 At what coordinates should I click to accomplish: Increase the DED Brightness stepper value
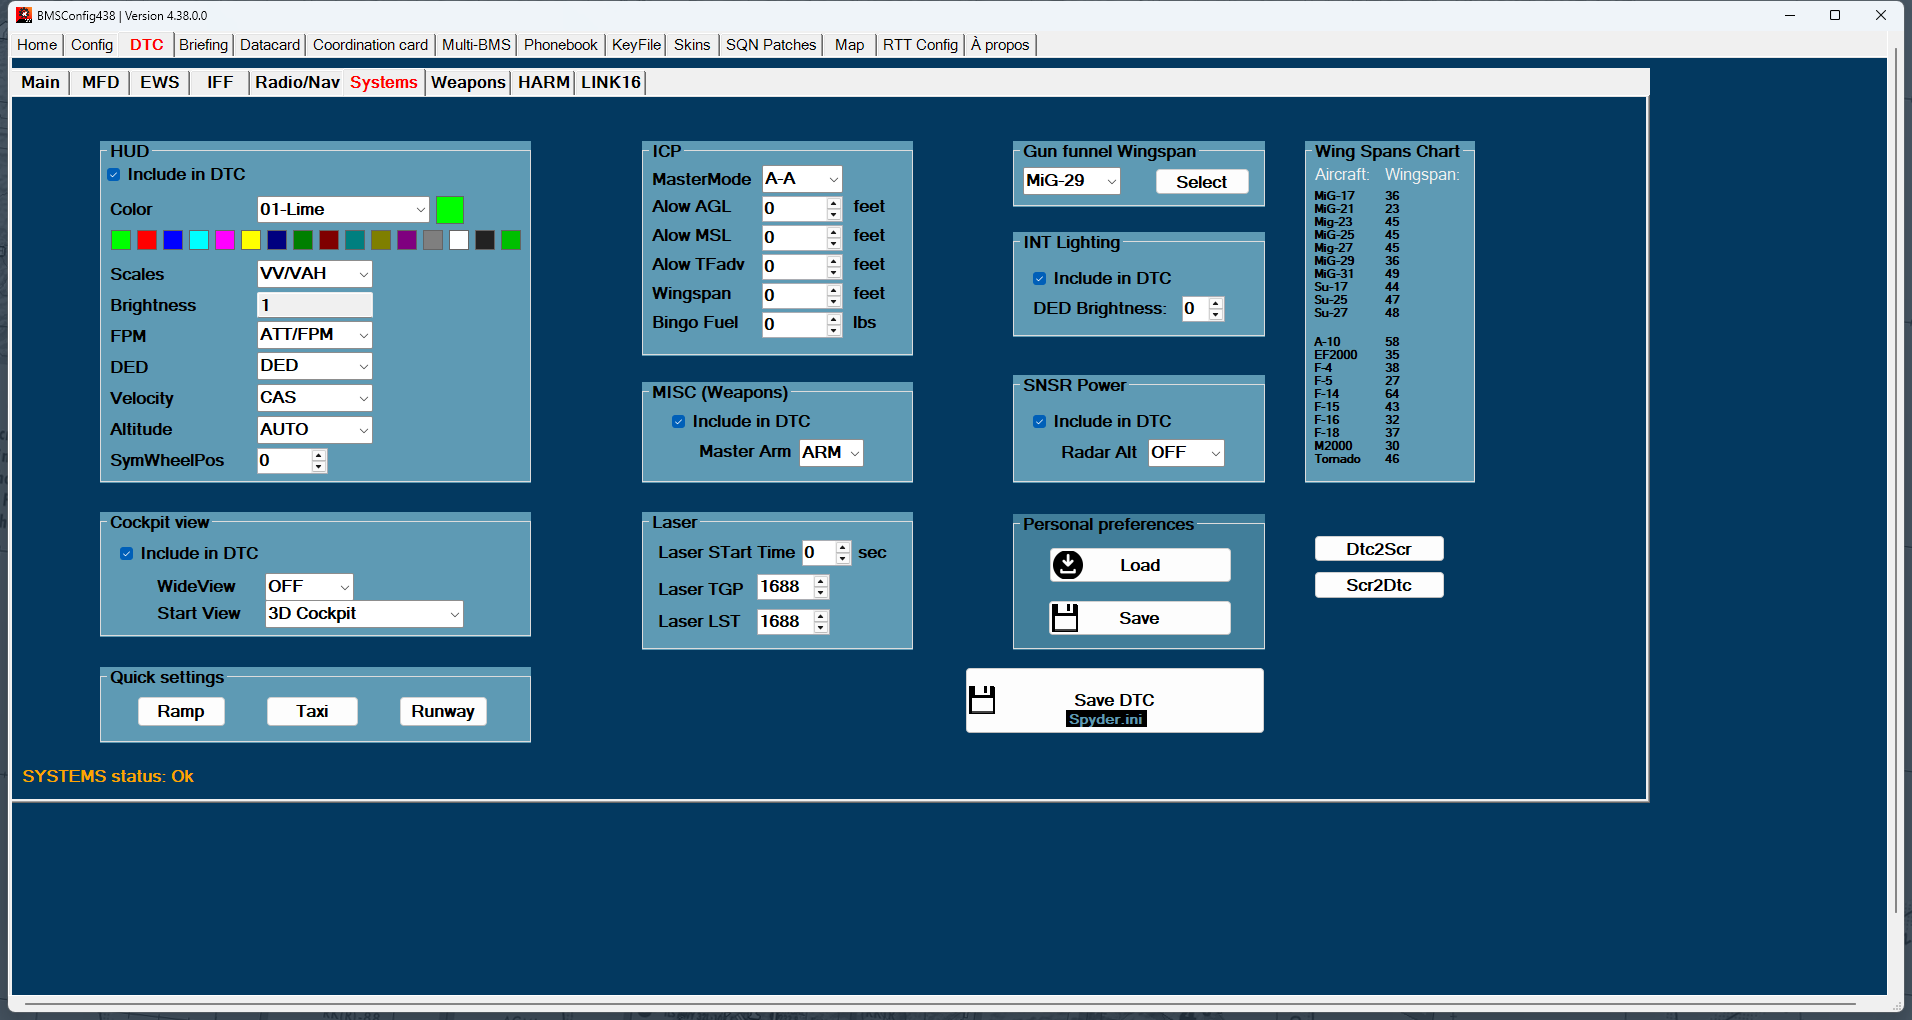coord(1216,303)
